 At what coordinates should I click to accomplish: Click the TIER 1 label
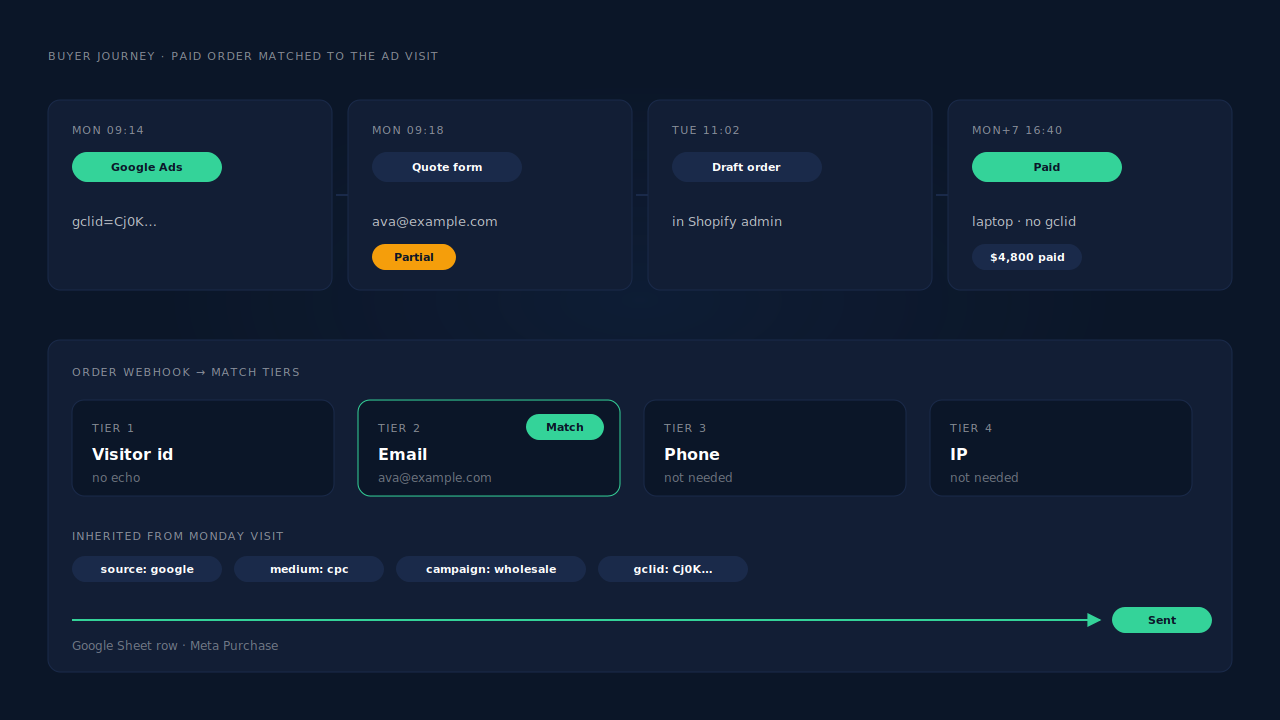coord(113,428)
